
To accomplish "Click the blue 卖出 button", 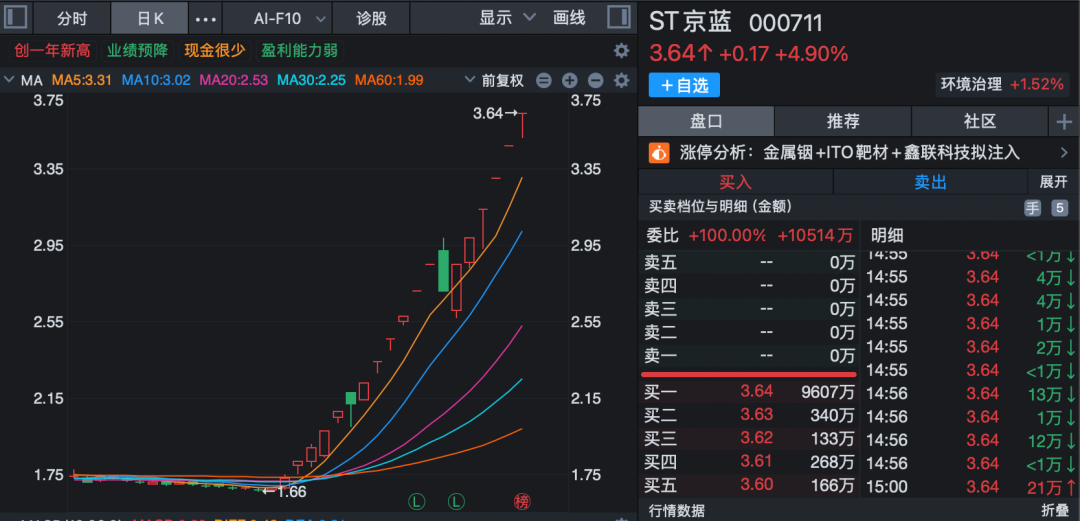I will [x=930, y=182].
